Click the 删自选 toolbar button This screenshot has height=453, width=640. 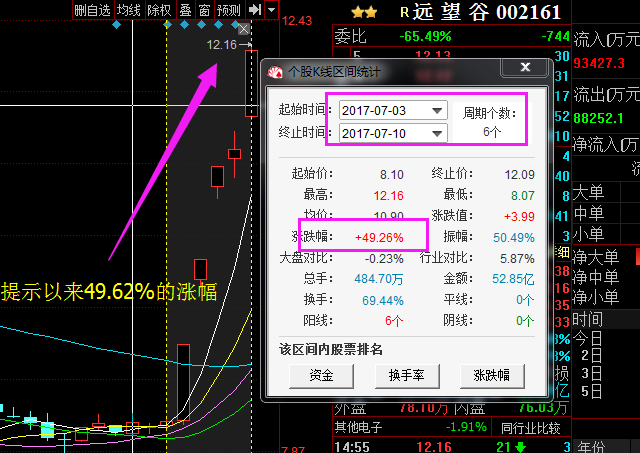92,10
